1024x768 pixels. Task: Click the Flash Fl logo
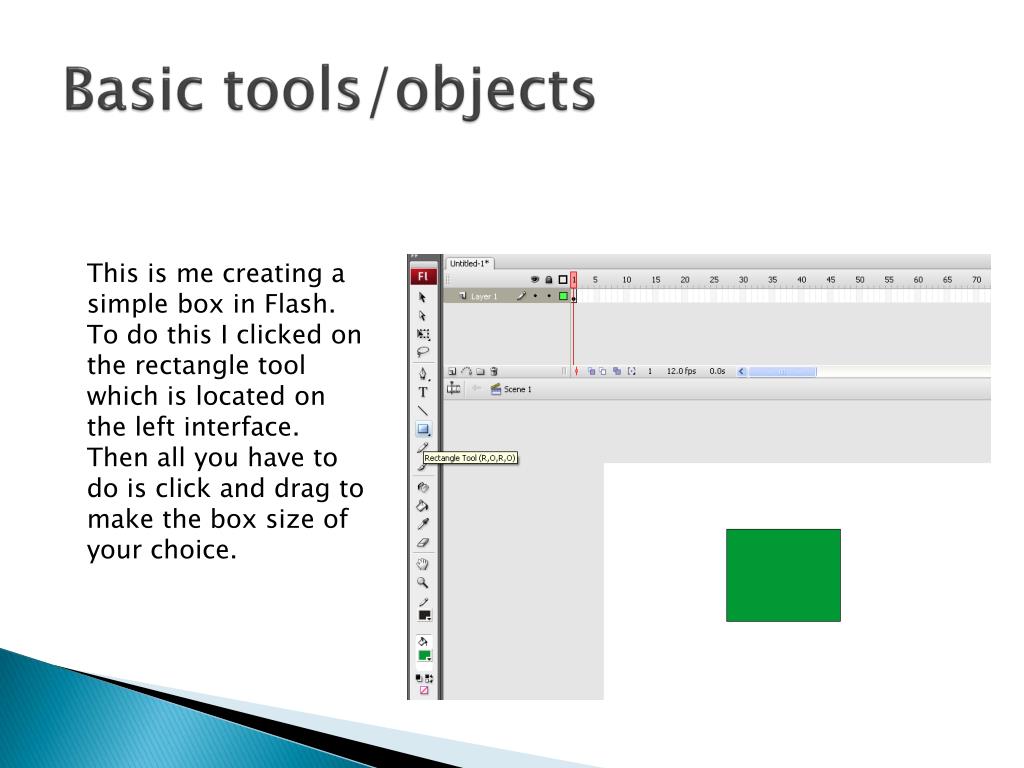tap(423, 276)
